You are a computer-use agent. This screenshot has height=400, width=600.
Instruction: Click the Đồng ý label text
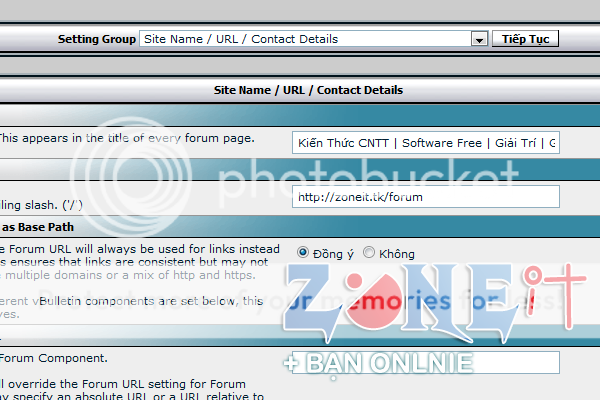(x=333, y=254)
